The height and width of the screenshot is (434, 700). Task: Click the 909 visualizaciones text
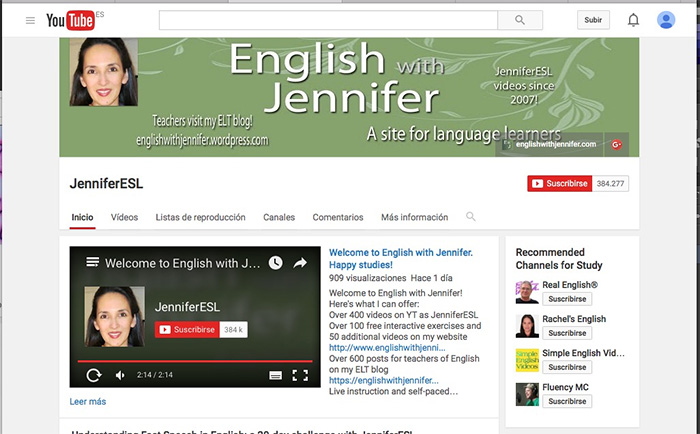coord(367,278)
